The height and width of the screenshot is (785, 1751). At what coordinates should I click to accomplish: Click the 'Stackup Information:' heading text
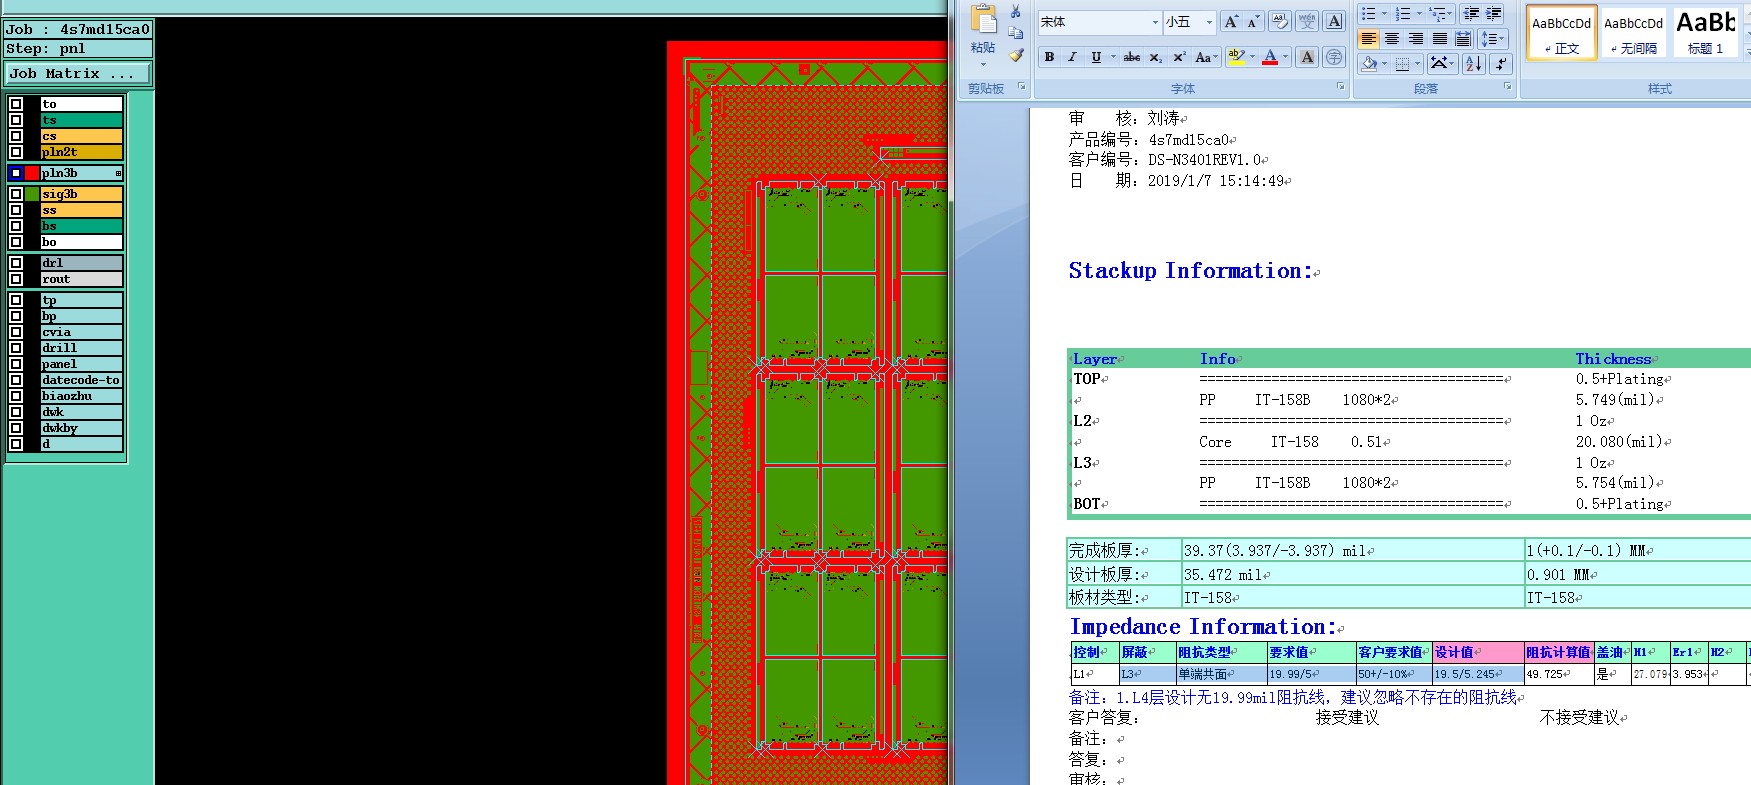pos(1190,271)
